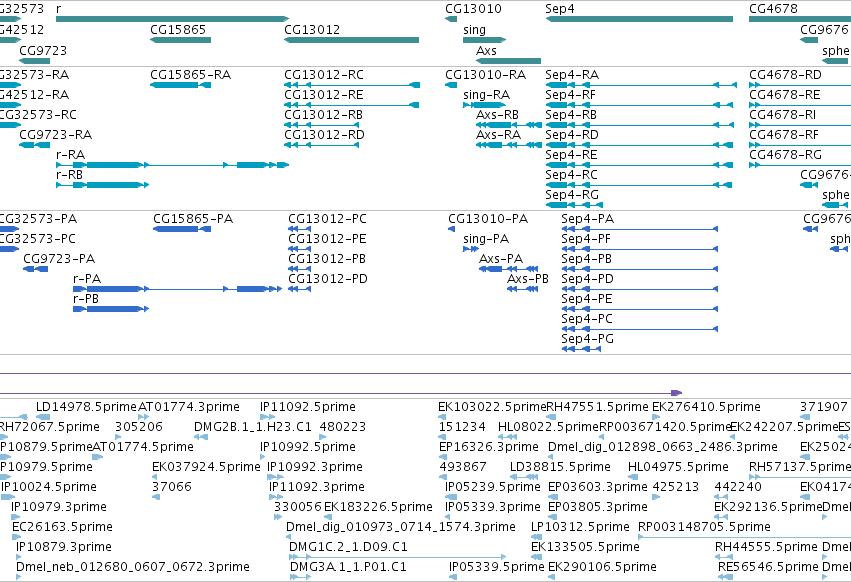This screenshot has width=851, height=582.
Task: Select transcript Sep4-RG
Action: [574, 205]
